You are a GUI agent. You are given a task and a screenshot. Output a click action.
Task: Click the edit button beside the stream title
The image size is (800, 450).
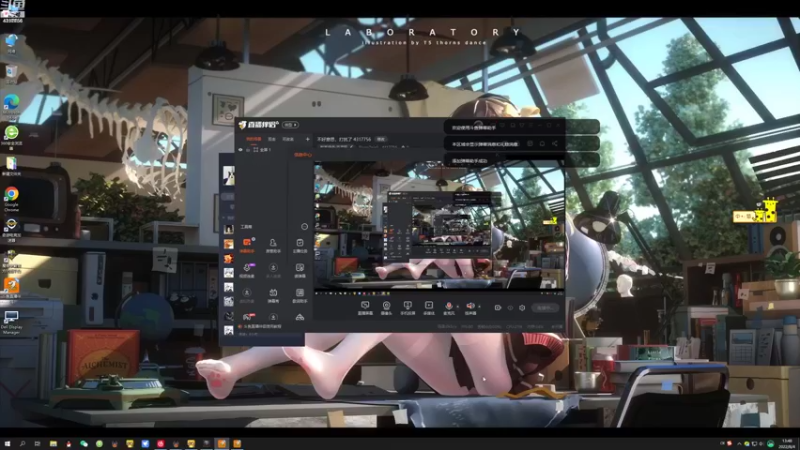click(x=381, y=139)
